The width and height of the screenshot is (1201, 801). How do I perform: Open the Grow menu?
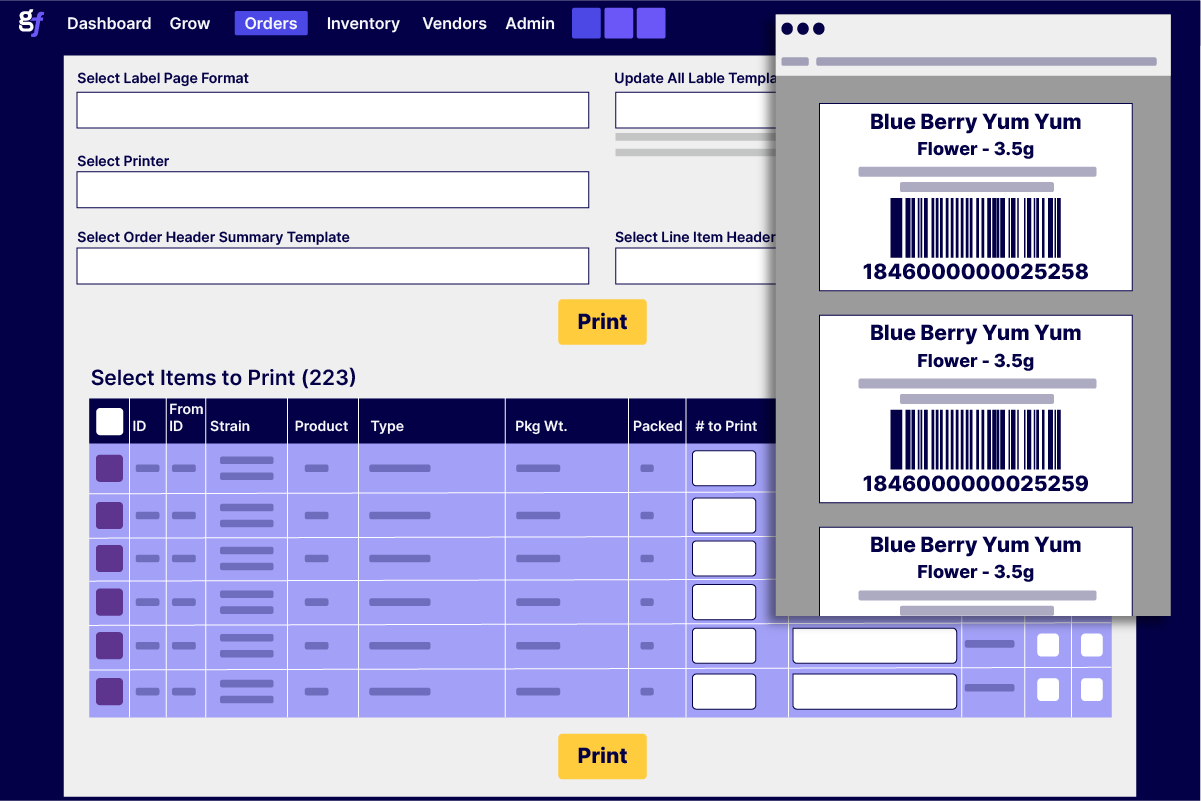click(190, 23)
